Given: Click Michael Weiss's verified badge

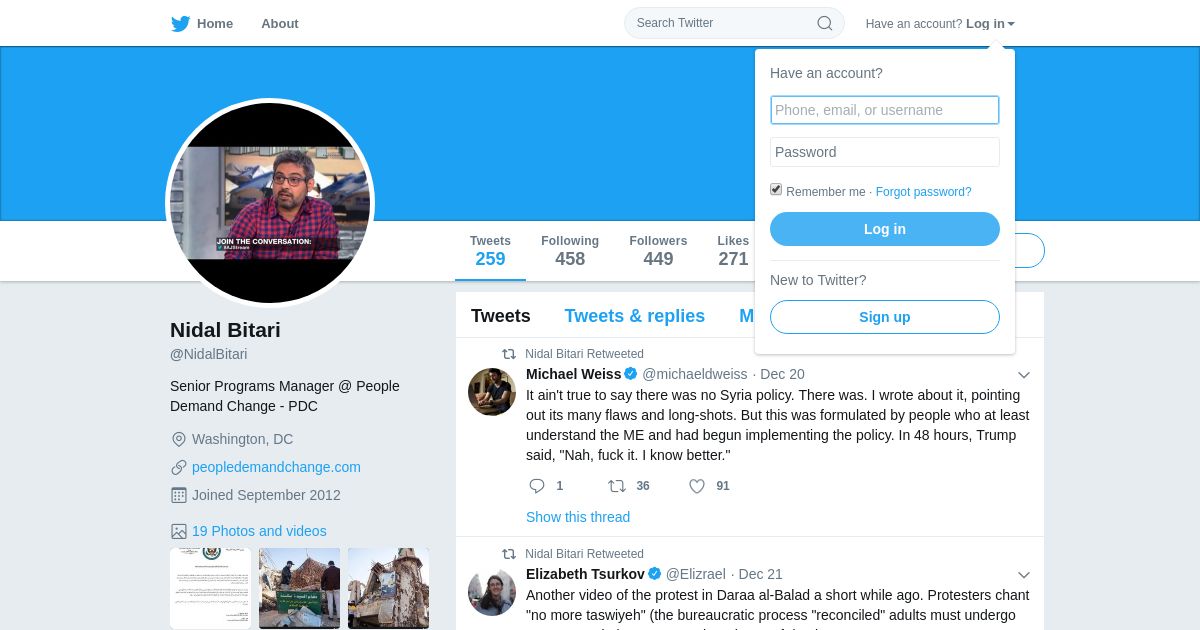Looking at the screenshot, I should pyautogui.click(x=631, y=374).
